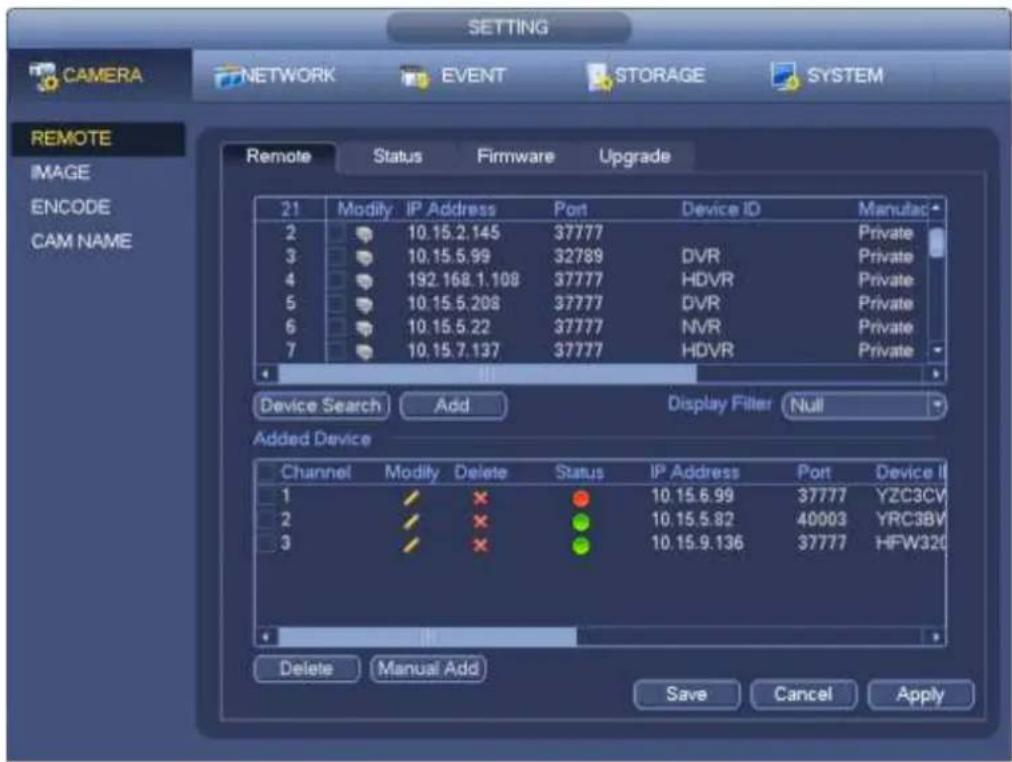Click added device scroll left arrow

coord(266,637)
